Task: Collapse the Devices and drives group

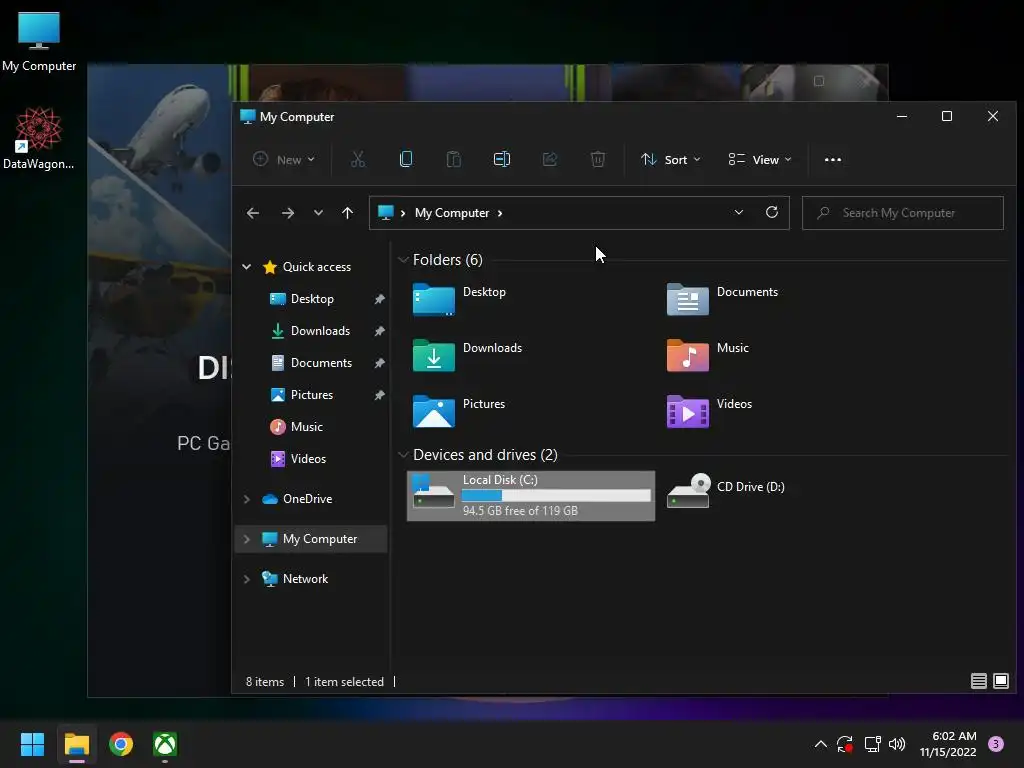Action: 404,455
